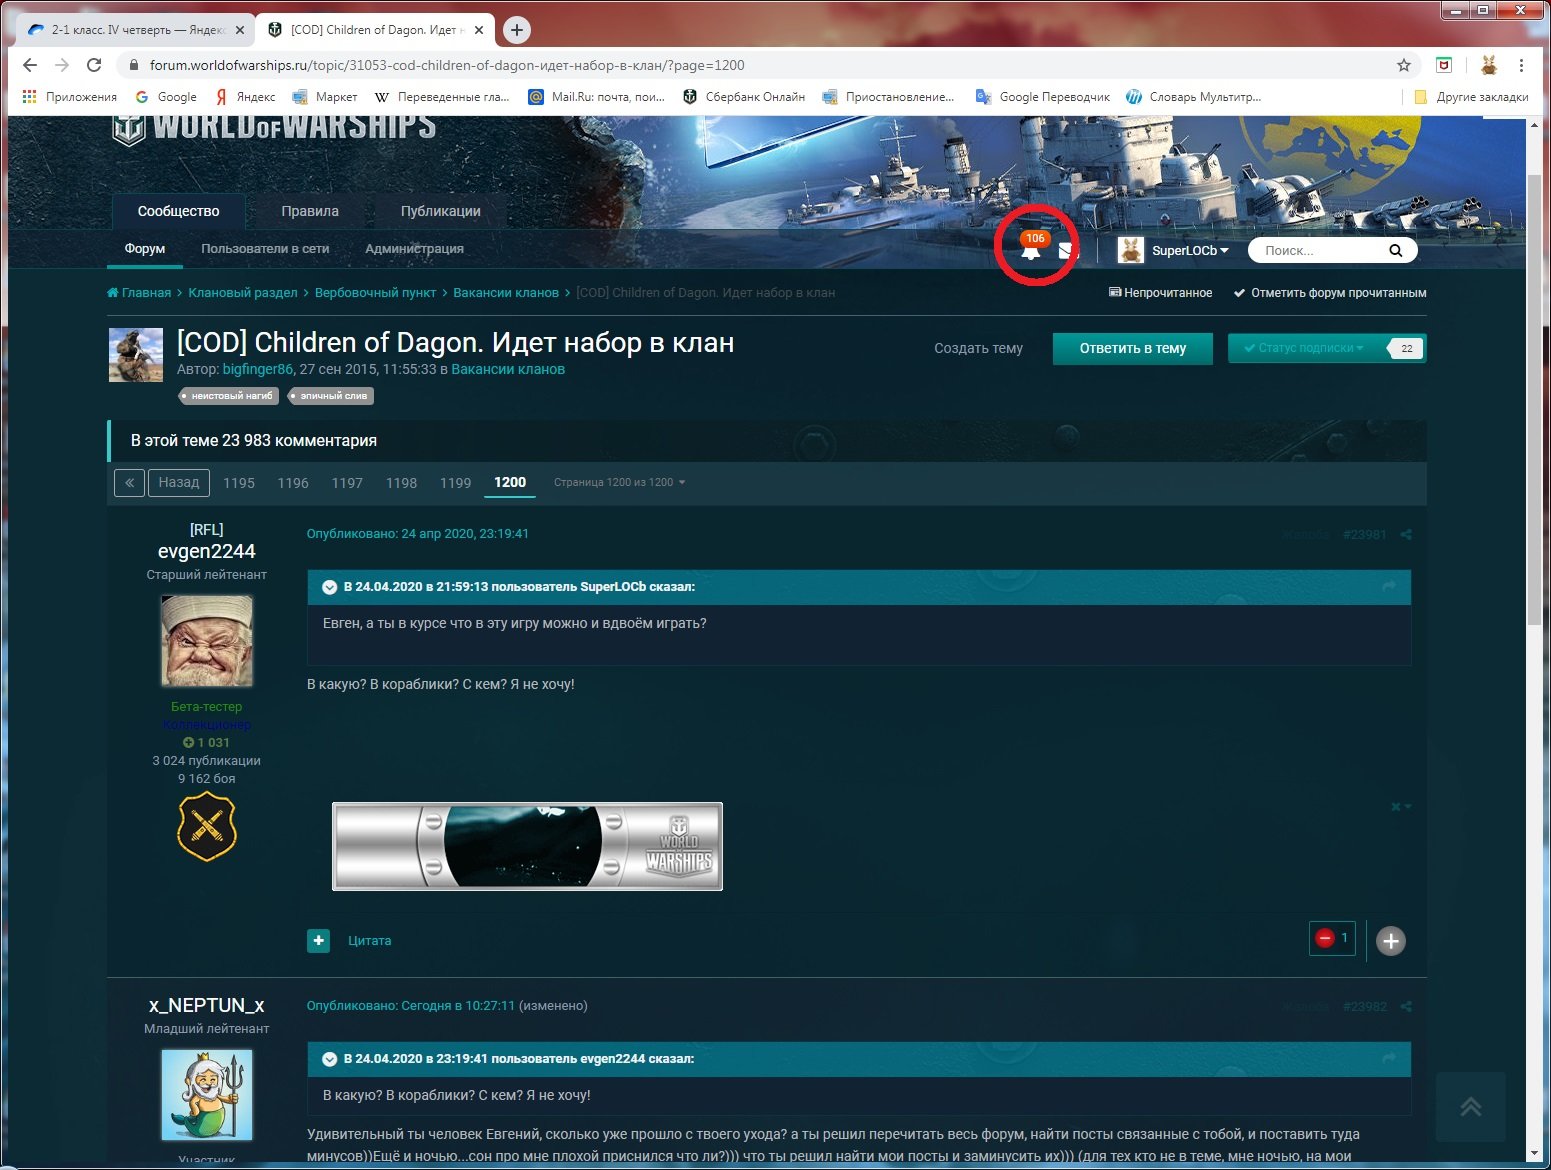Viewport: 1551px width, 1170px height.
Task: Collapse the evgen2244 quote block
Action: [x=329, y=1059]
